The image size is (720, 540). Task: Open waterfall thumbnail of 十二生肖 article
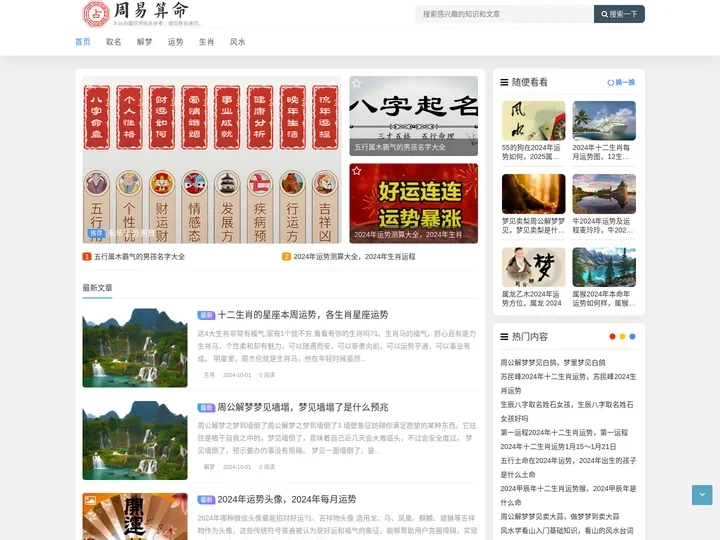(135, 348)
